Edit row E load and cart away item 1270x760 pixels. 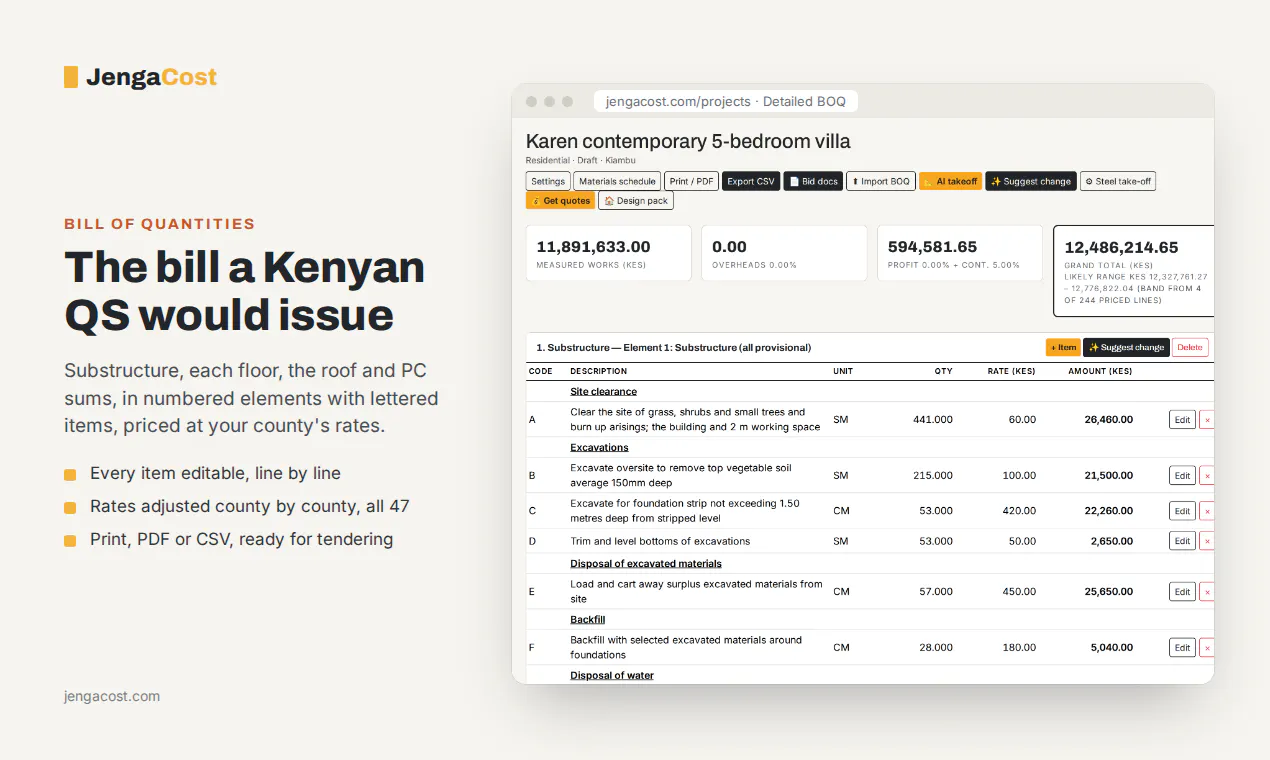pos(1182,591)
